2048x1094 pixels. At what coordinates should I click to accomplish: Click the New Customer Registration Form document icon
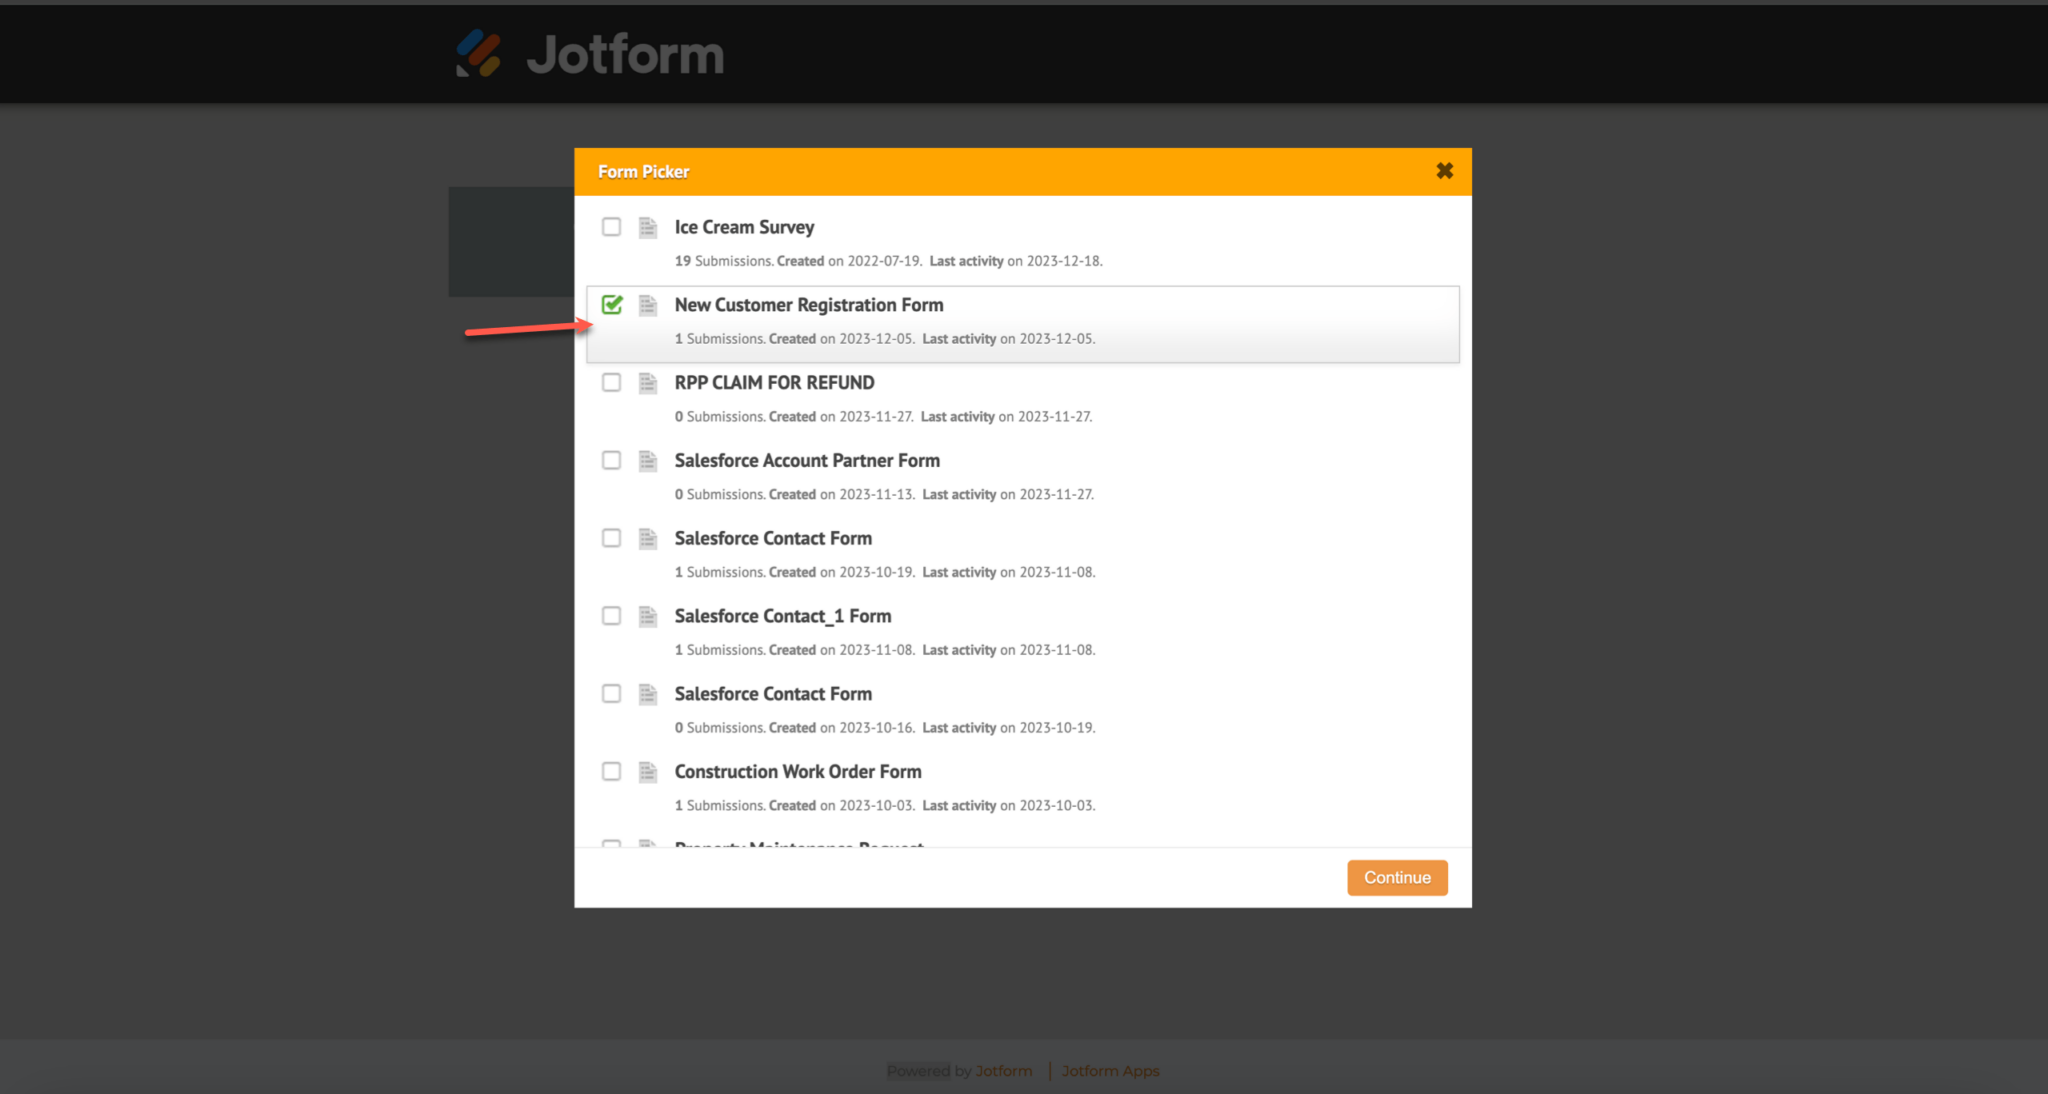pyautogui.click(x=648, y=305)
